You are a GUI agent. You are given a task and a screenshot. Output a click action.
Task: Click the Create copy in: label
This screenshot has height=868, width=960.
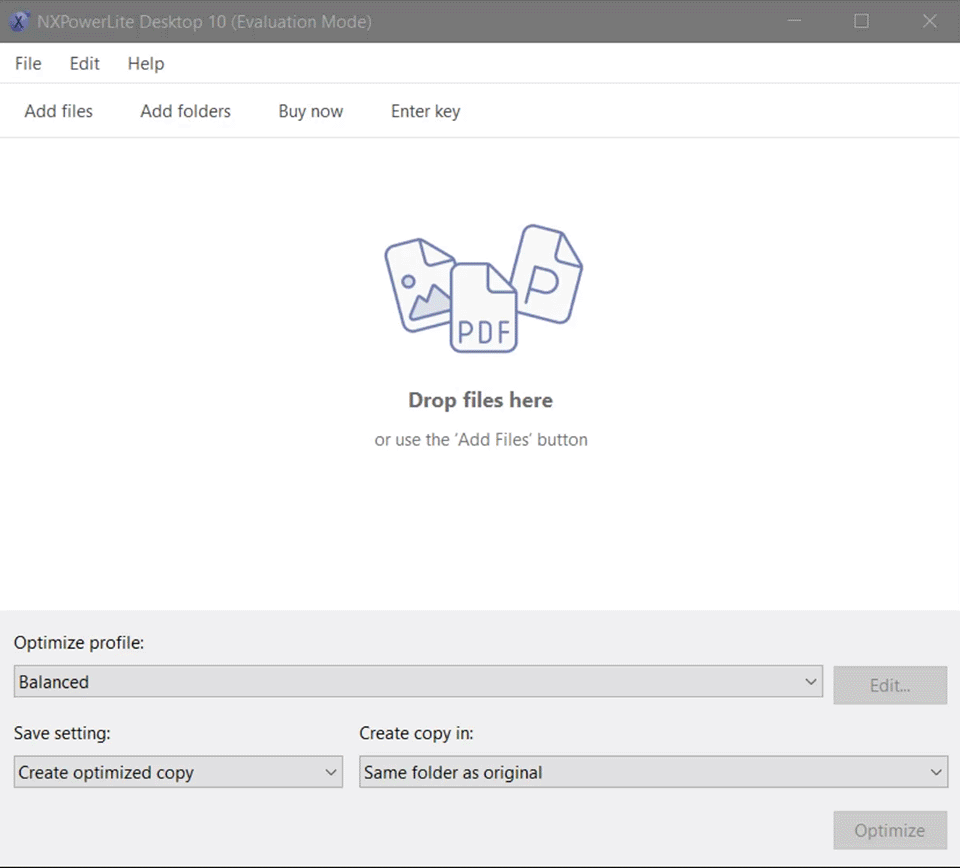(x=416, y=733)
